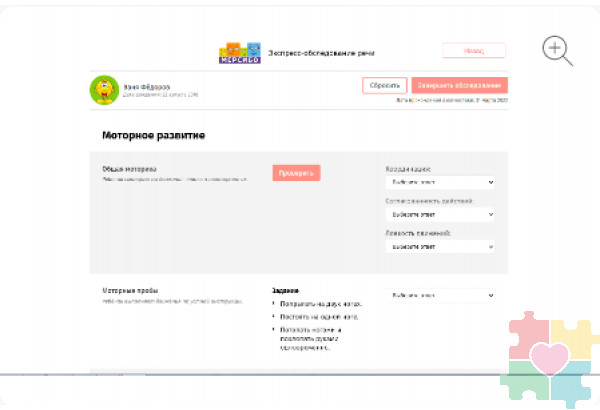600x410 pixels.
Task: Open the Моторные пробы answer dropdown
Action: click(x=440, y=295)
